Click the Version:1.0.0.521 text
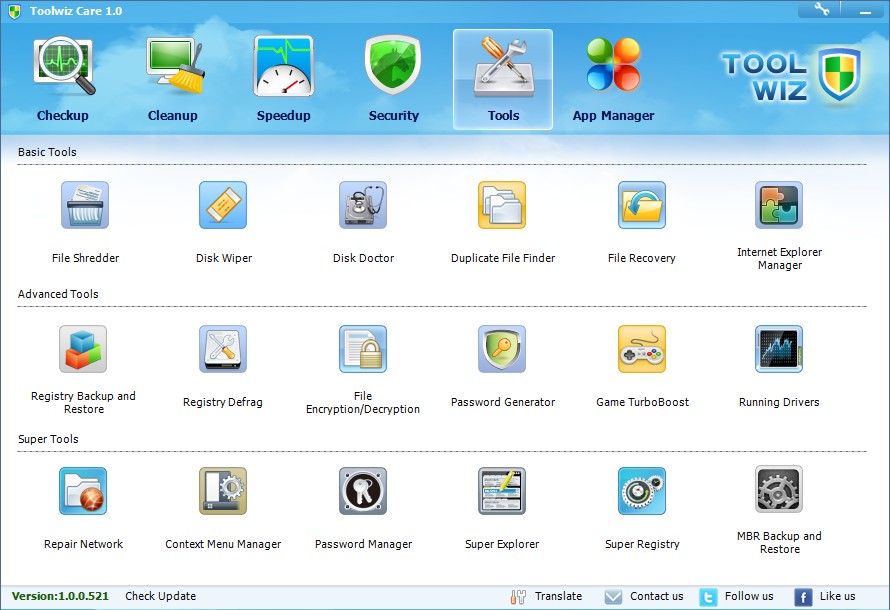Image resolution: width=890 pixels, height=610 pixels. 60,596
